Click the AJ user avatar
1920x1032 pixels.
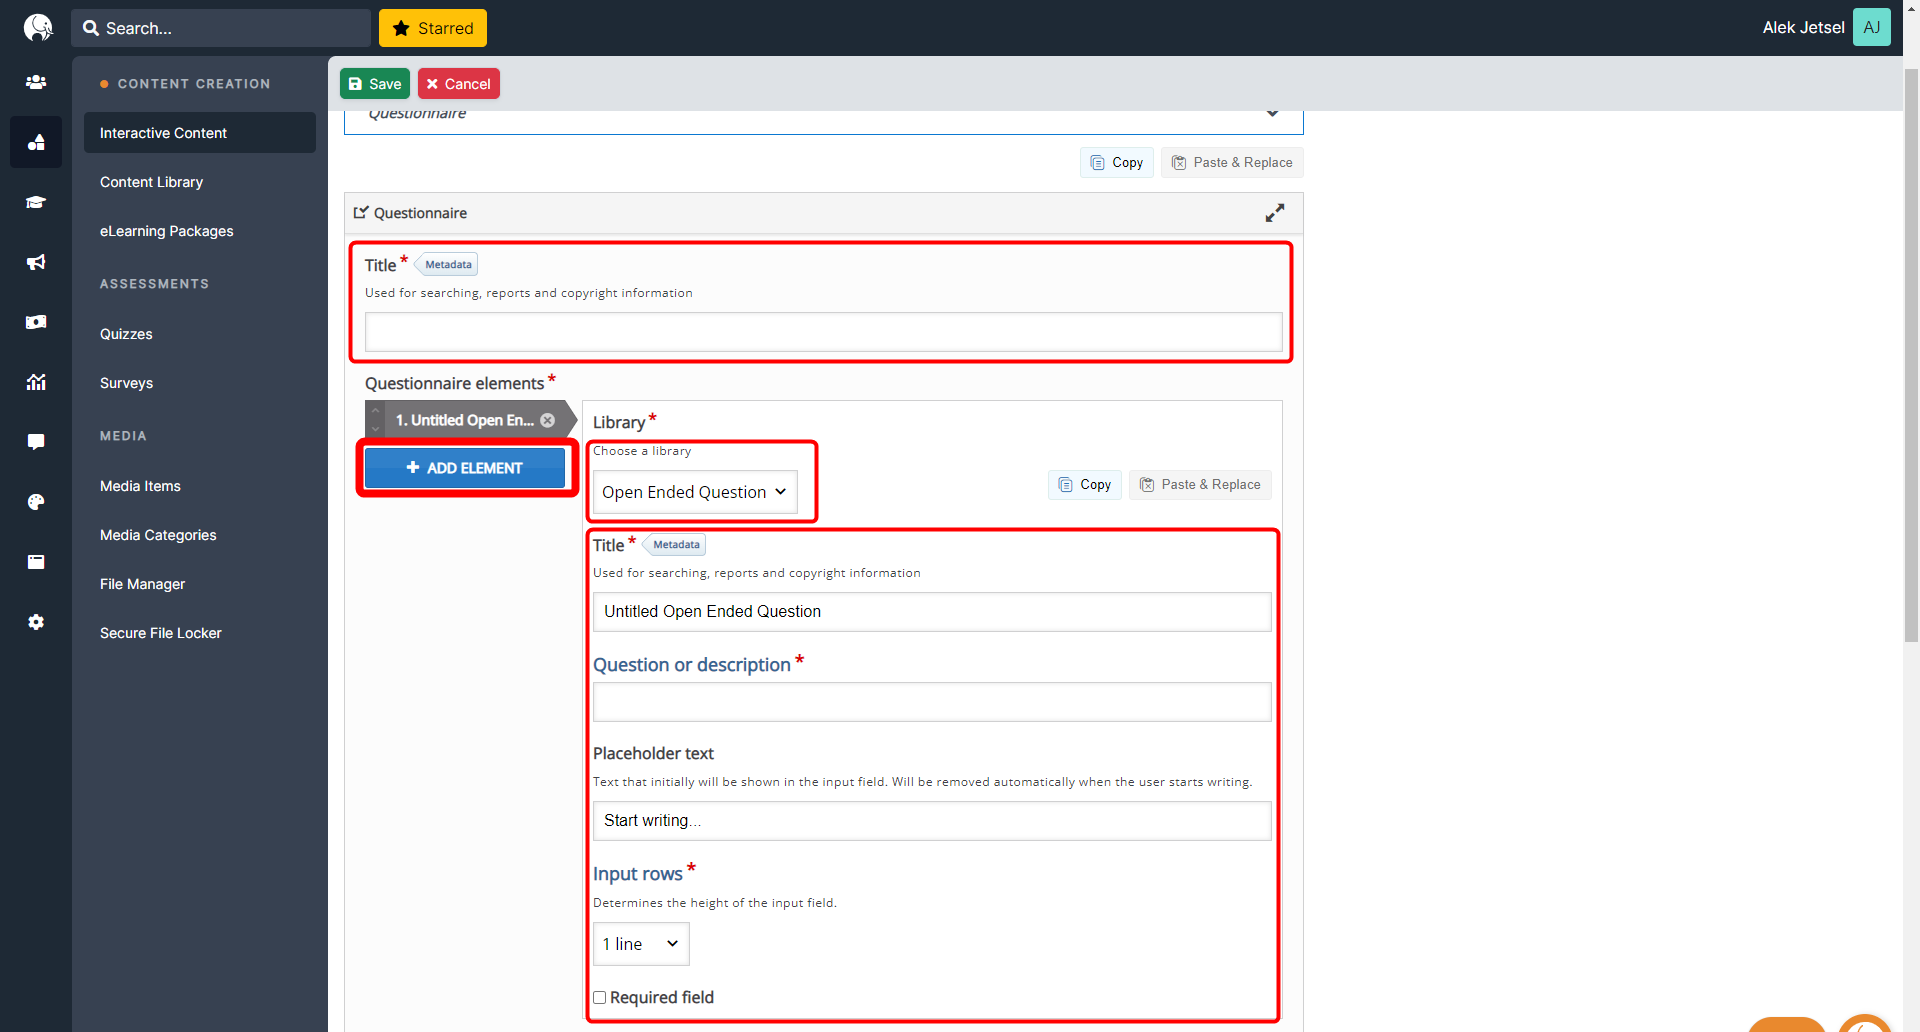click(1871, 27)
